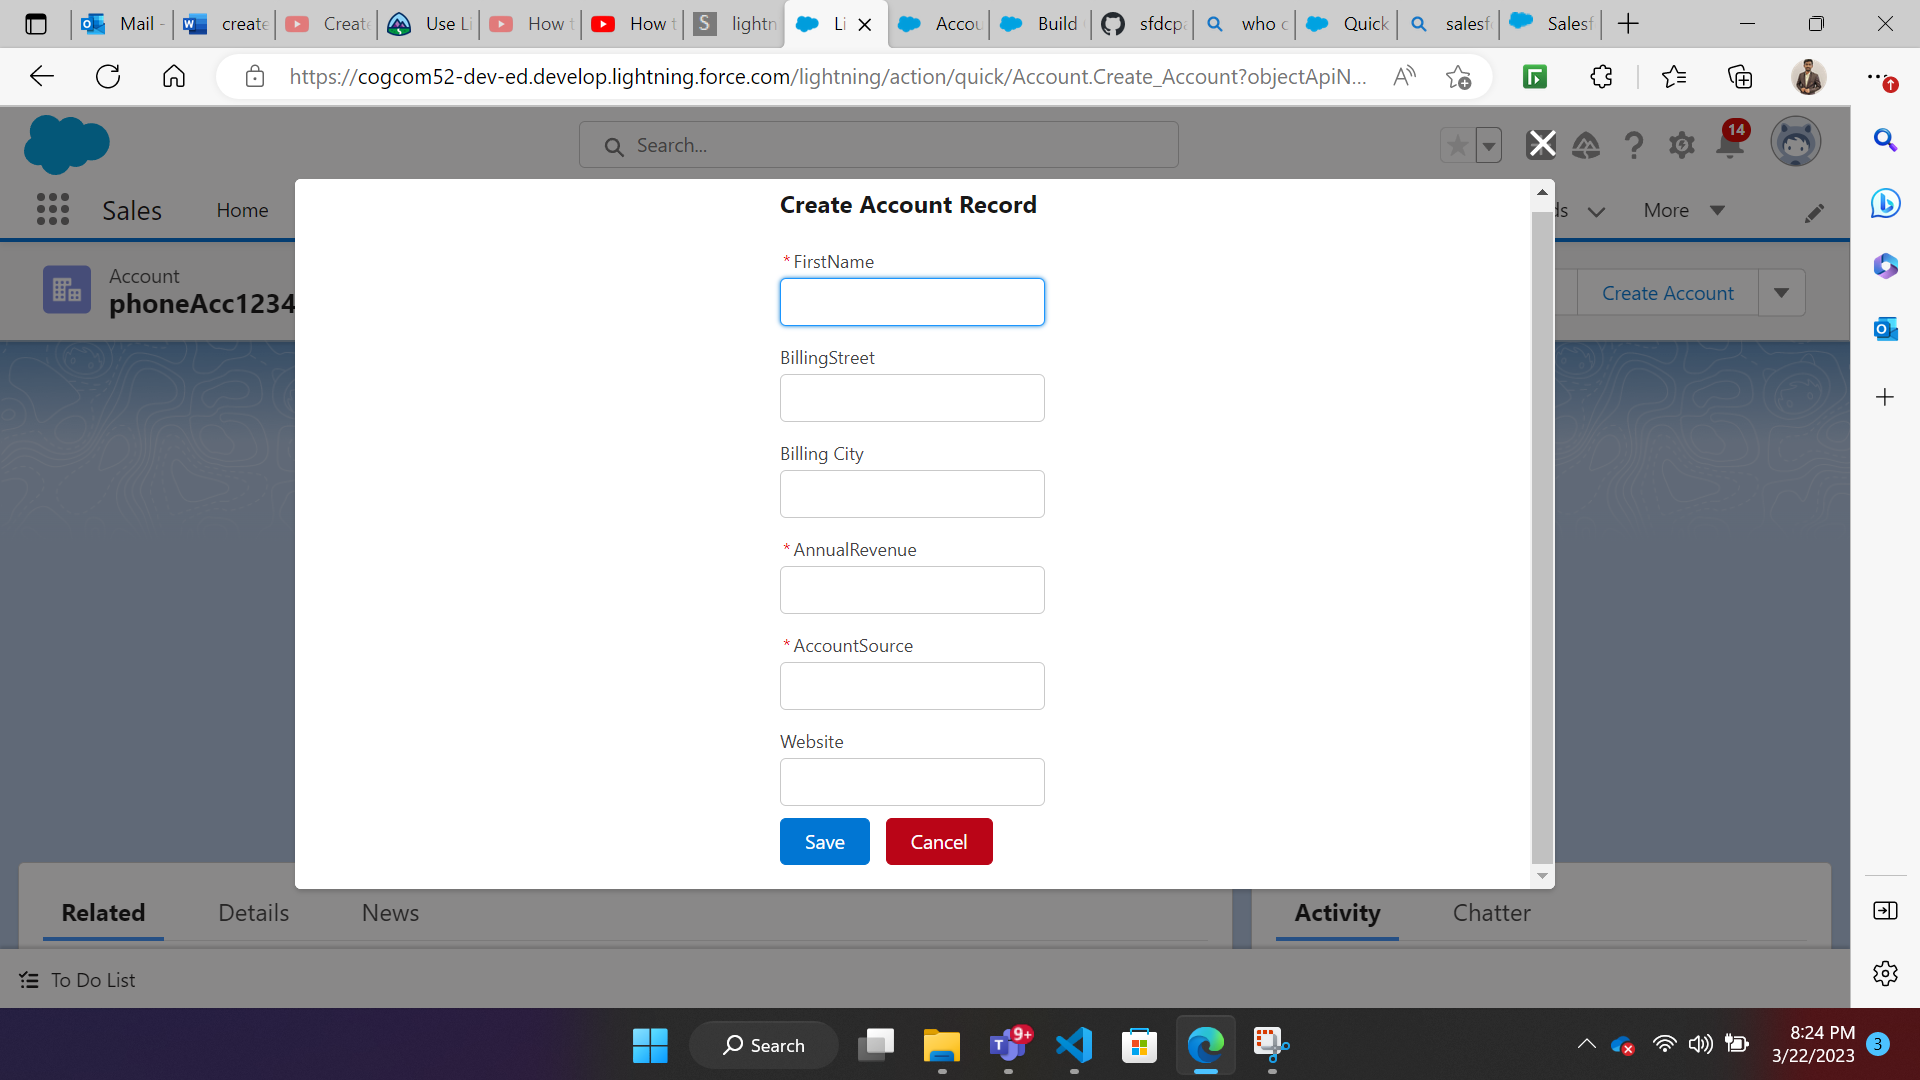
Task: Switch to the Details tab
Action: tap(253, 912)
